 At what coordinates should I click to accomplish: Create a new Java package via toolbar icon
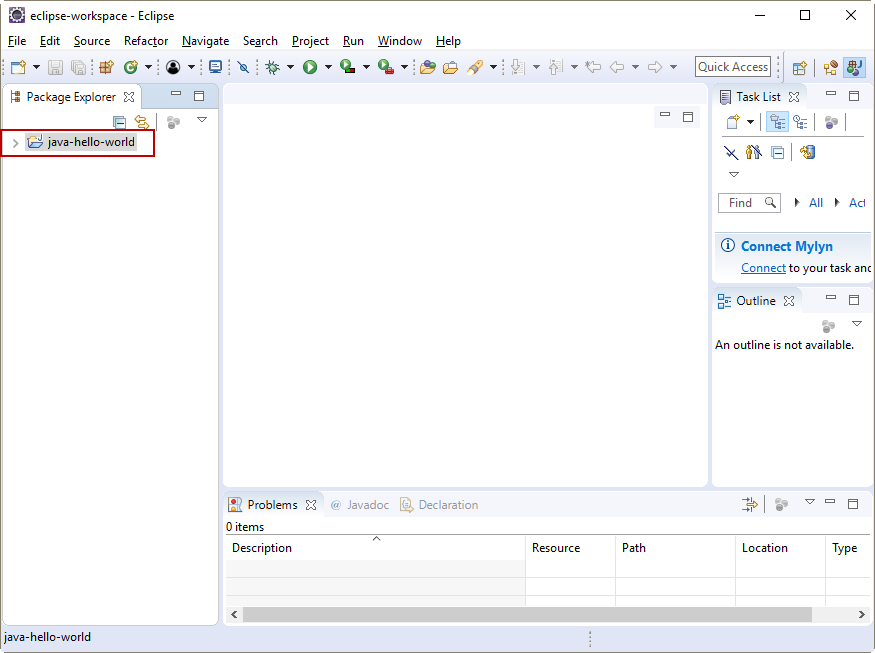106,68
